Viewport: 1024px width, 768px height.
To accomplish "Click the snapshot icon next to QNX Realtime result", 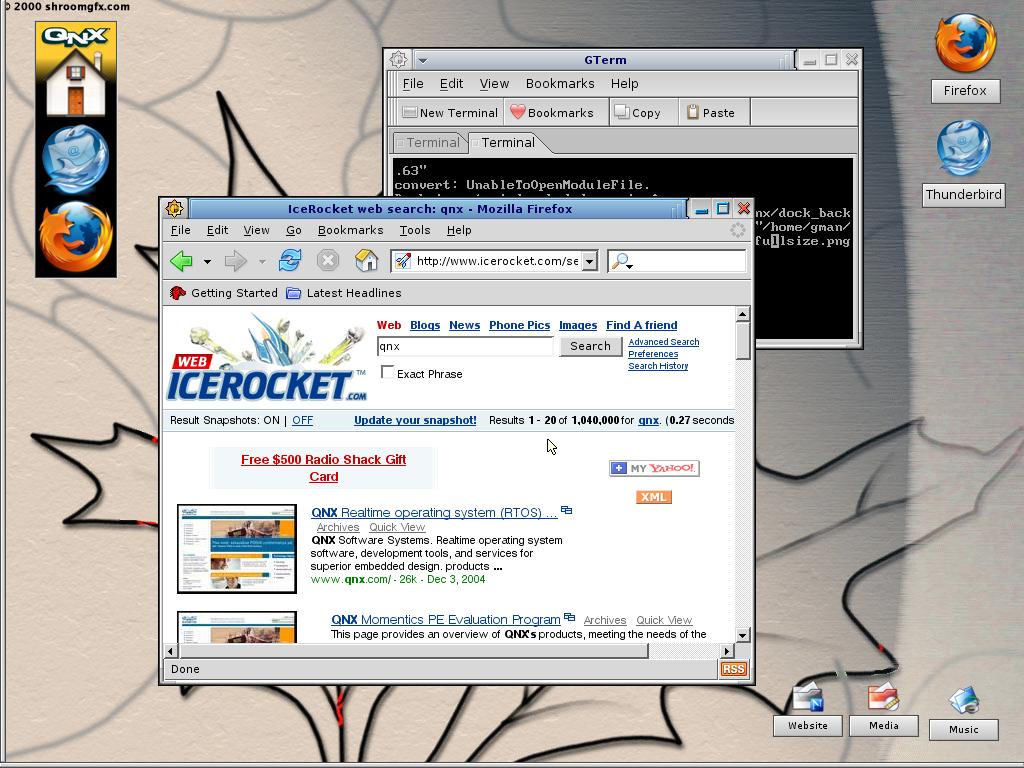I will click(566, 510).
